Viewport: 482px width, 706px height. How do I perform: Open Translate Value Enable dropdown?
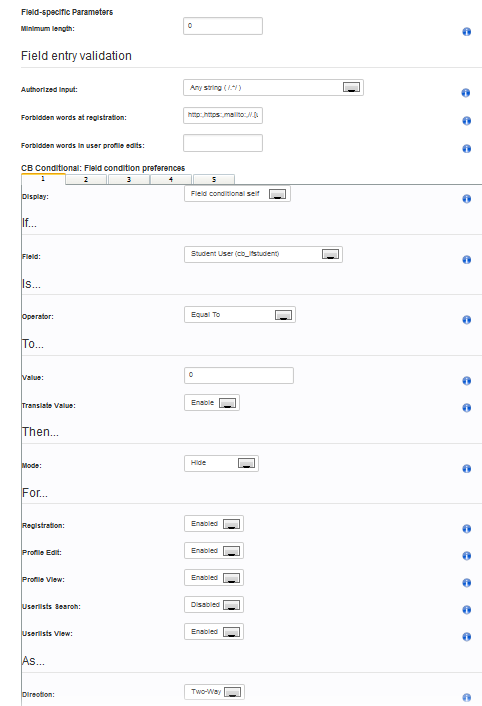pyautogui.click(x=212, y=403)
